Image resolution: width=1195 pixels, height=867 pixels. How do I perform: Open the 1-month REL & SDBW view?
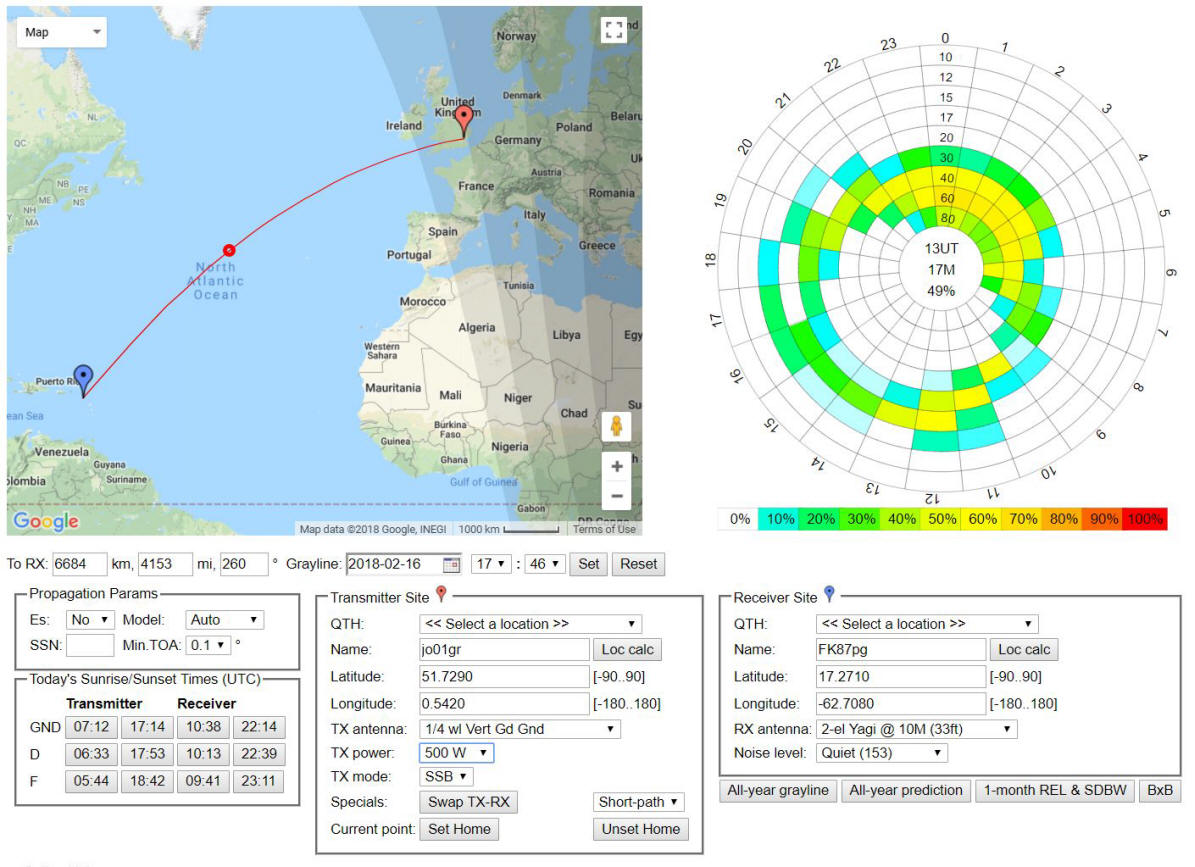click(1055, 790)
